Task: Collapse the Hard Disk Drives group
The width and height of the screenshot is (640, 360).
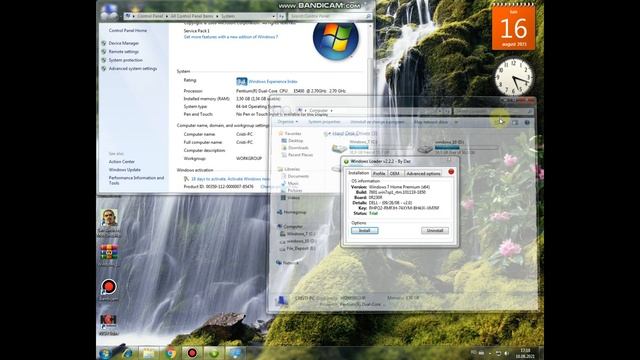Action: pyautogui.click(x=326, y=133)
